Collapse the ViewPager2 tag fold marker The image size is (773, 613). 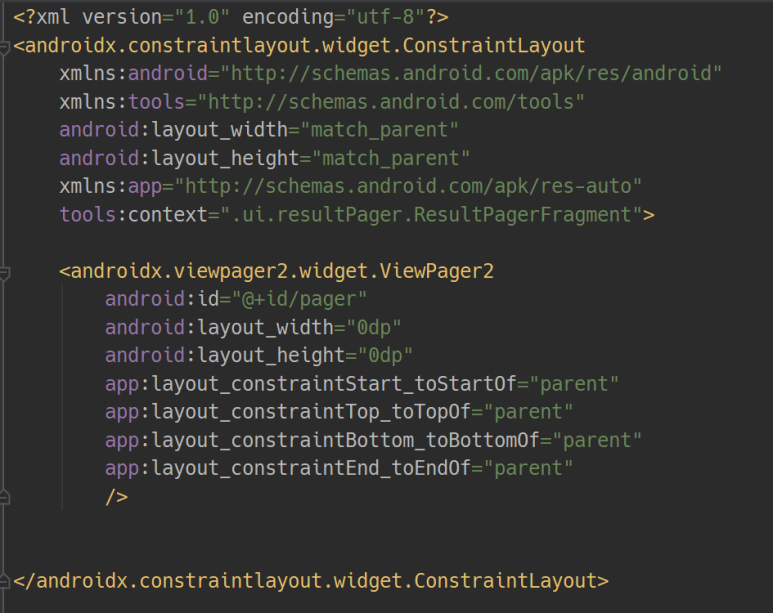point(5,271)
